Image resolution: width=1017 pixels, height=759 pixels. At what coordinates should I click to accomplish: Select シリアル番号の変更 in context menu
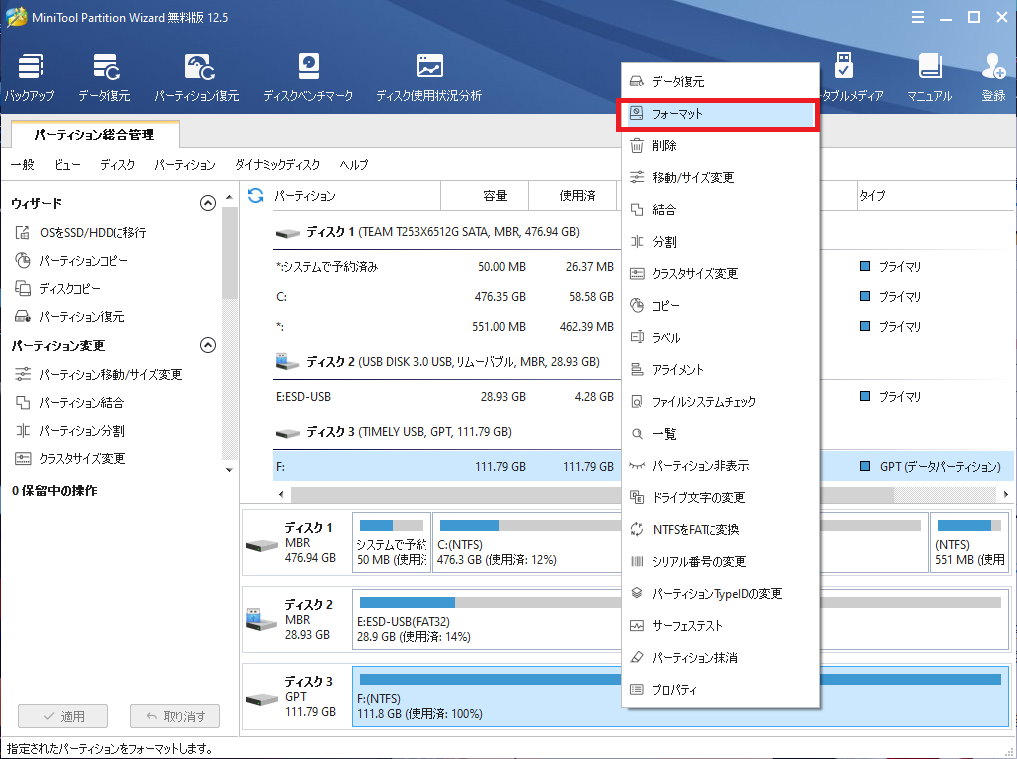tap(720, 562)
